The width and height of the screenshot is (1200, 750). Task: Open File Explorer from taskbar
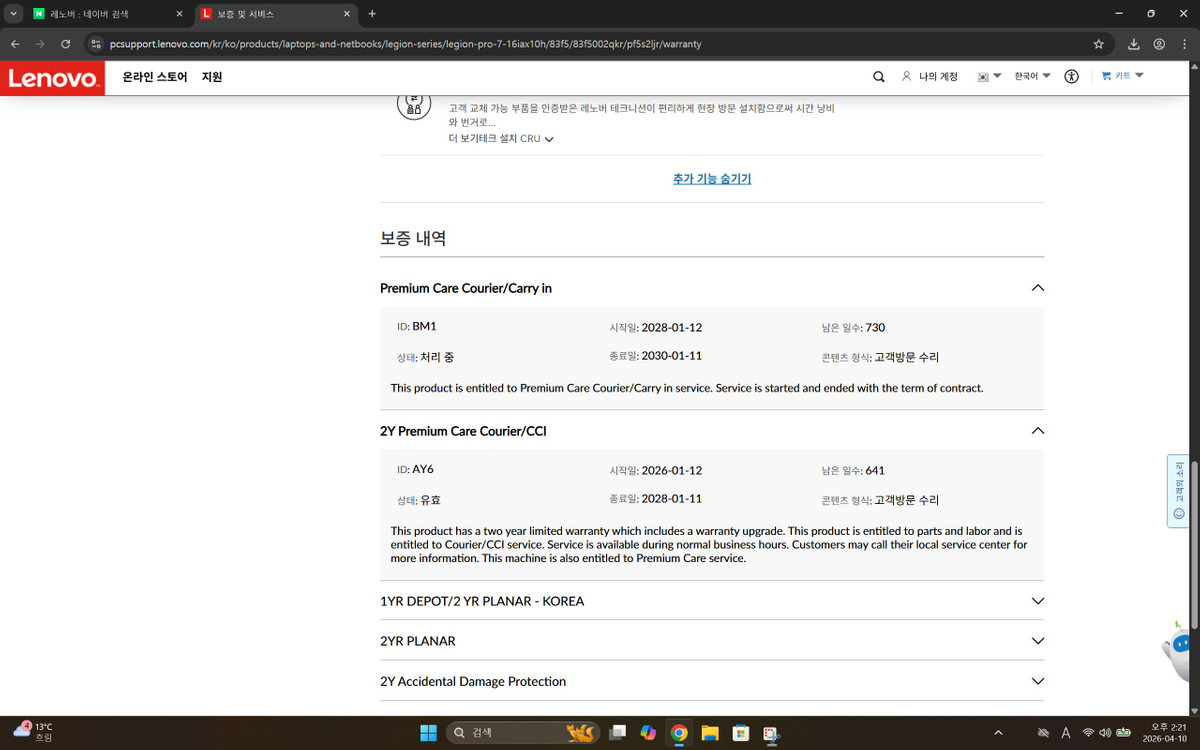(x=710, y=733)
